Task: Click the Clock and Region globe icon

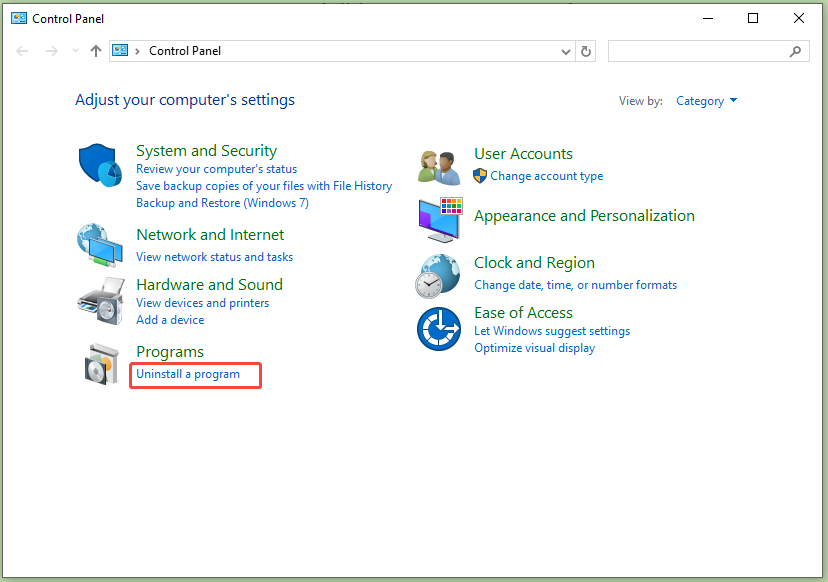Action: (x=438, y=275)
